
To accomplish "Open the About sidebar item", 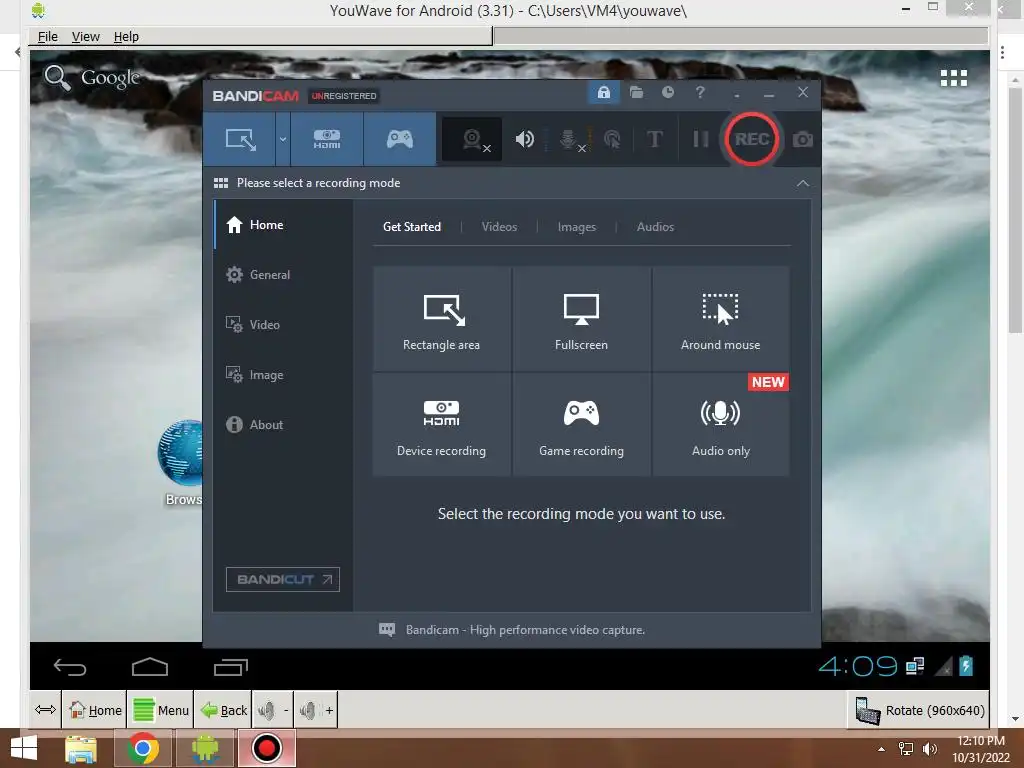I will (x=283, y=424).
